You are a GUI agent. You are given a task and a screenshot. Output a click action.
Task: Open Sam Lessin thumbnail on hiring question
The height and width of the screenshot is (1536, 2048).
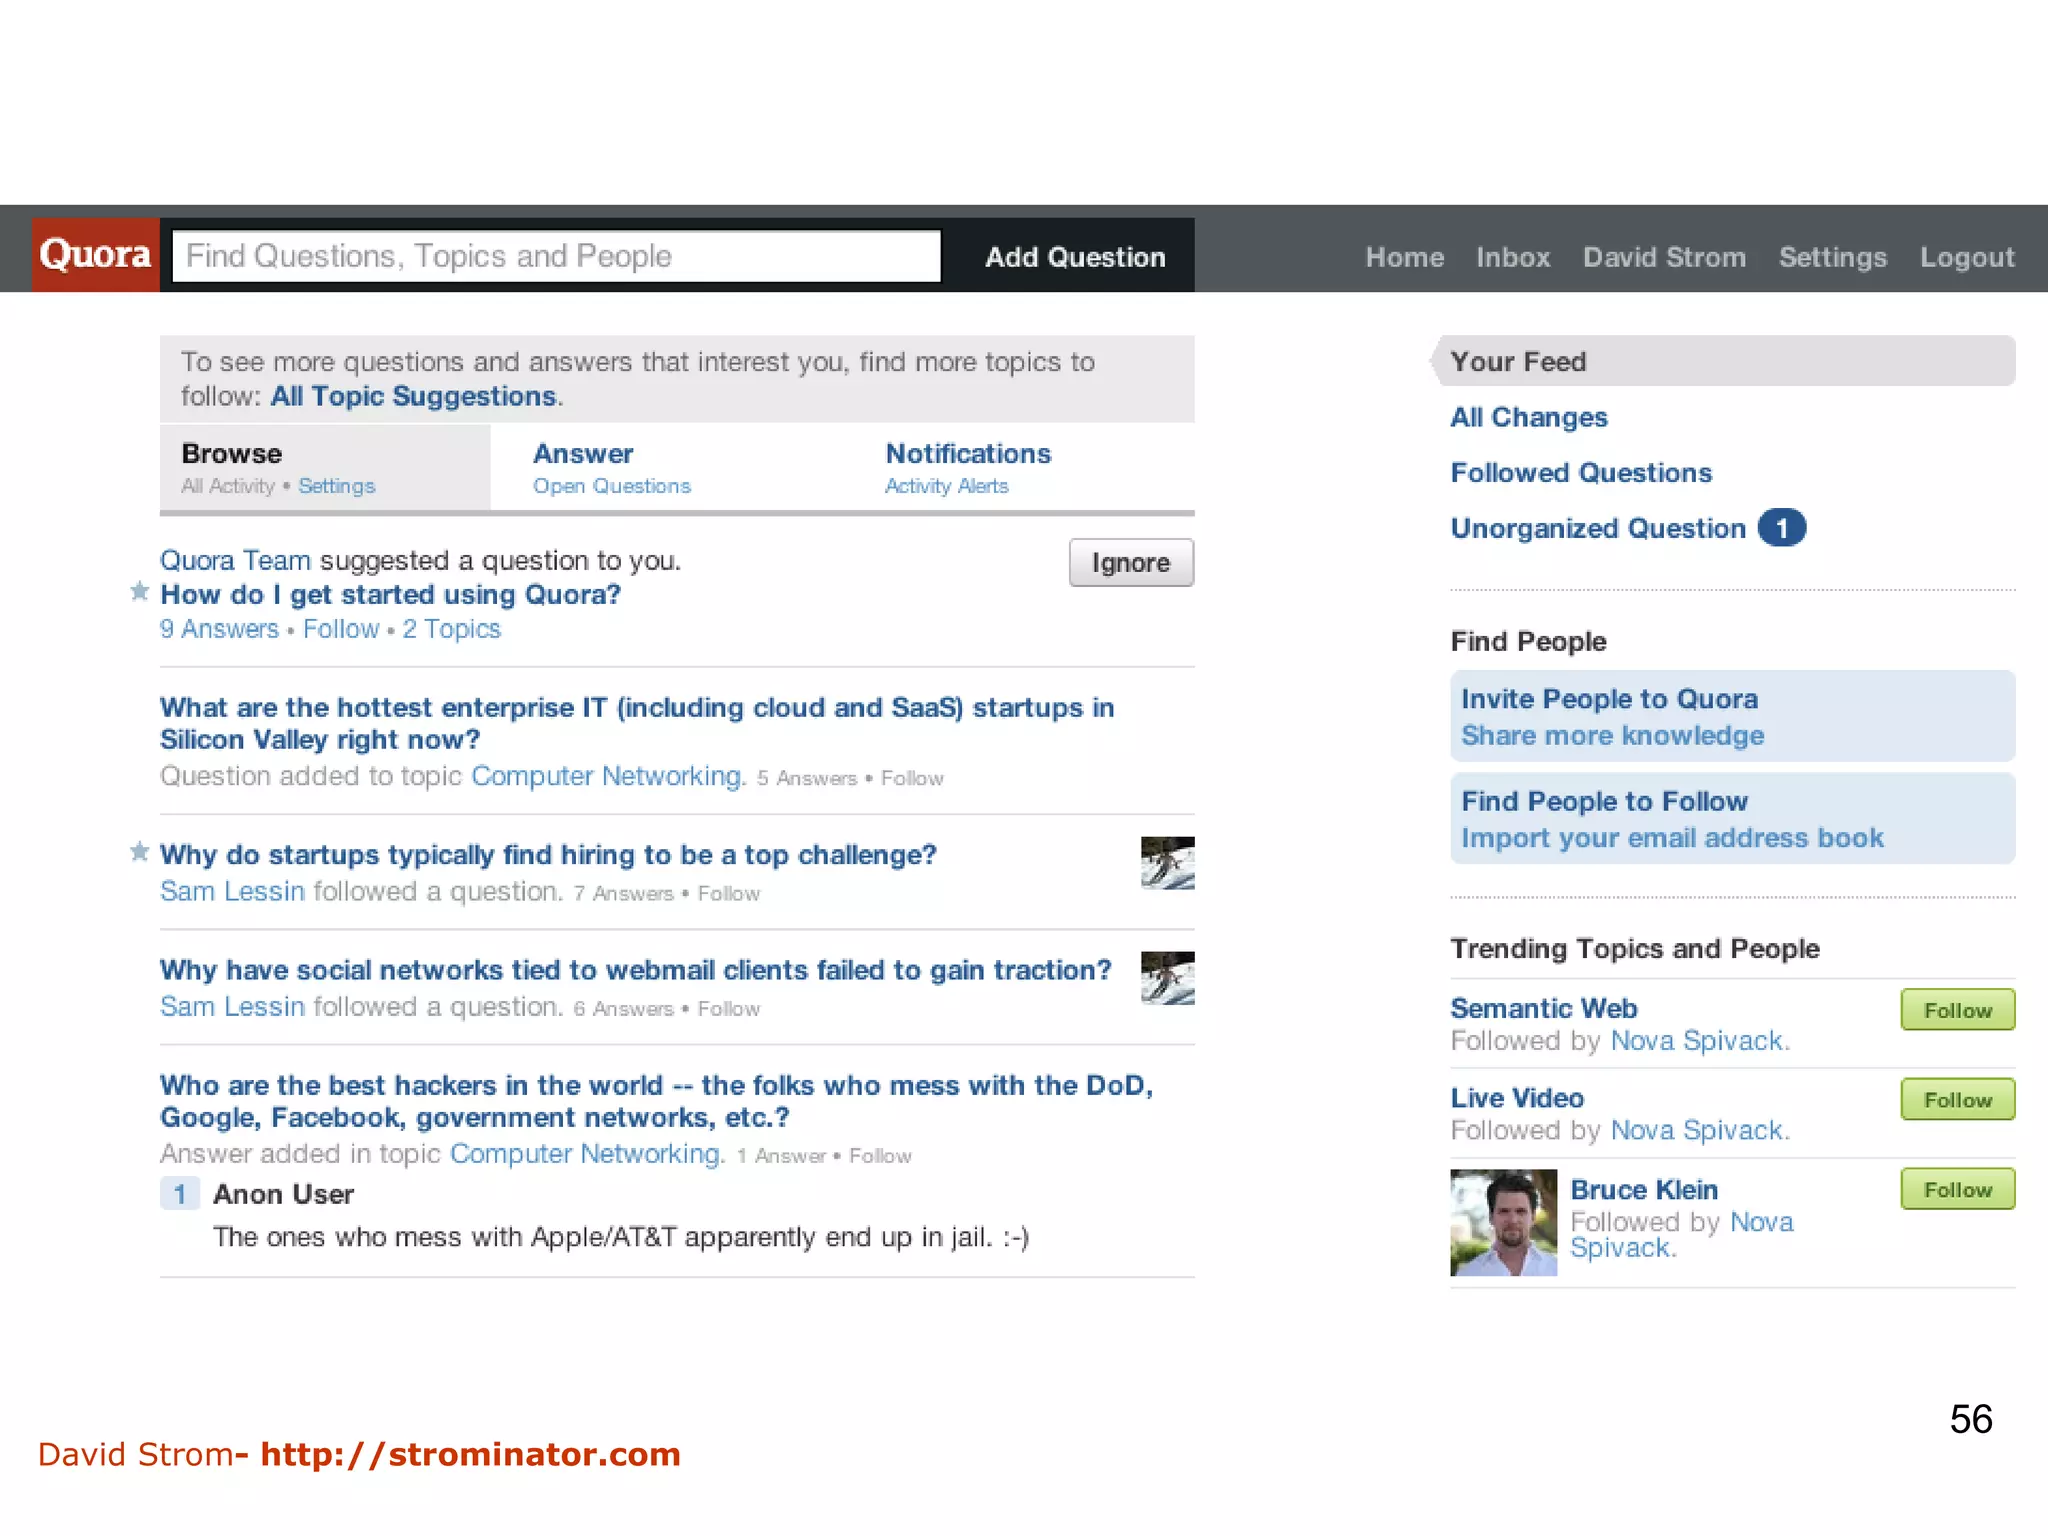[1167, 863]
